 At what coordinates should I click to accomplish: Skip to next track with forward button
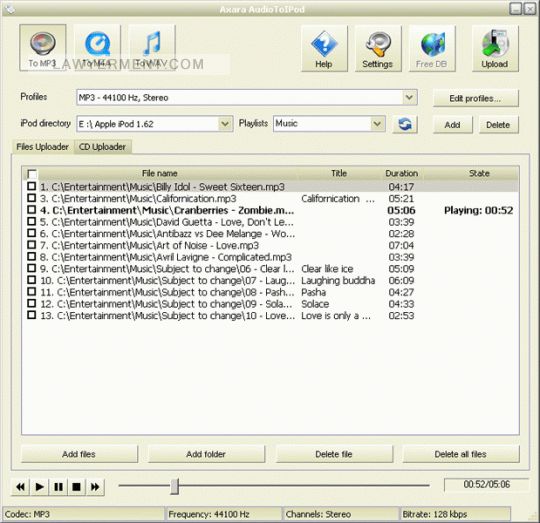pos(95,487)
